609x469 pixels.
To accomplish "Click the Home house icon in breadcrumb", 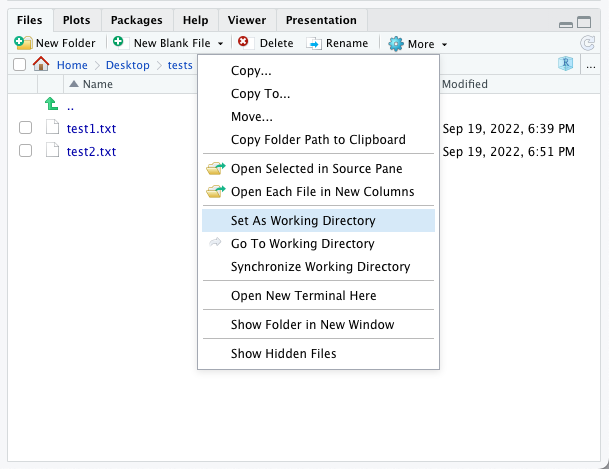I will pos(41,64).
